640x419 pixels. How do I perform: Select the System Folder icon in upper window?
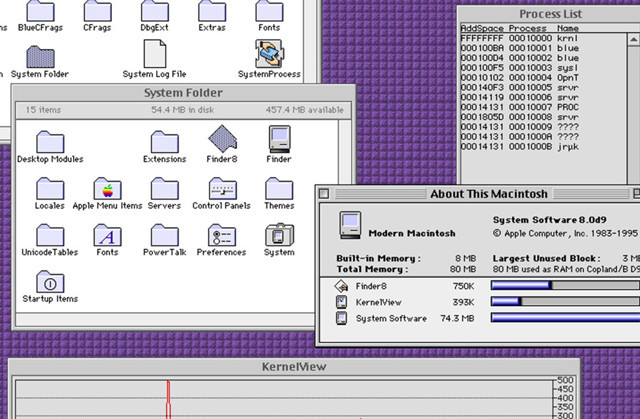(40, 57)
